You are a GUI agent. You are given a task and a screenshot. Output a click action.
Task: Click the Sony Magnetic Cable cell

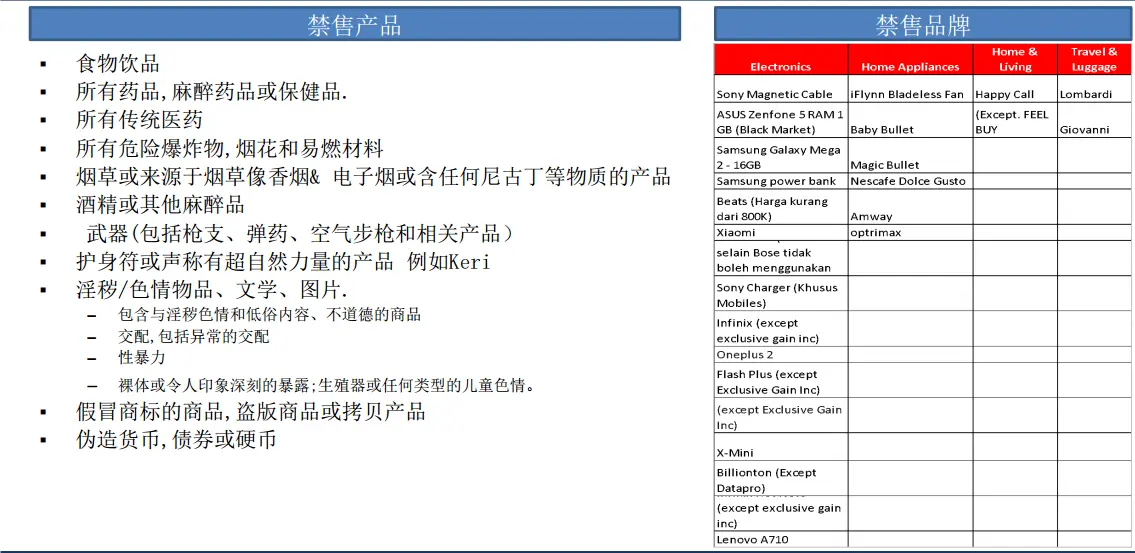click(x=774, y=94)
